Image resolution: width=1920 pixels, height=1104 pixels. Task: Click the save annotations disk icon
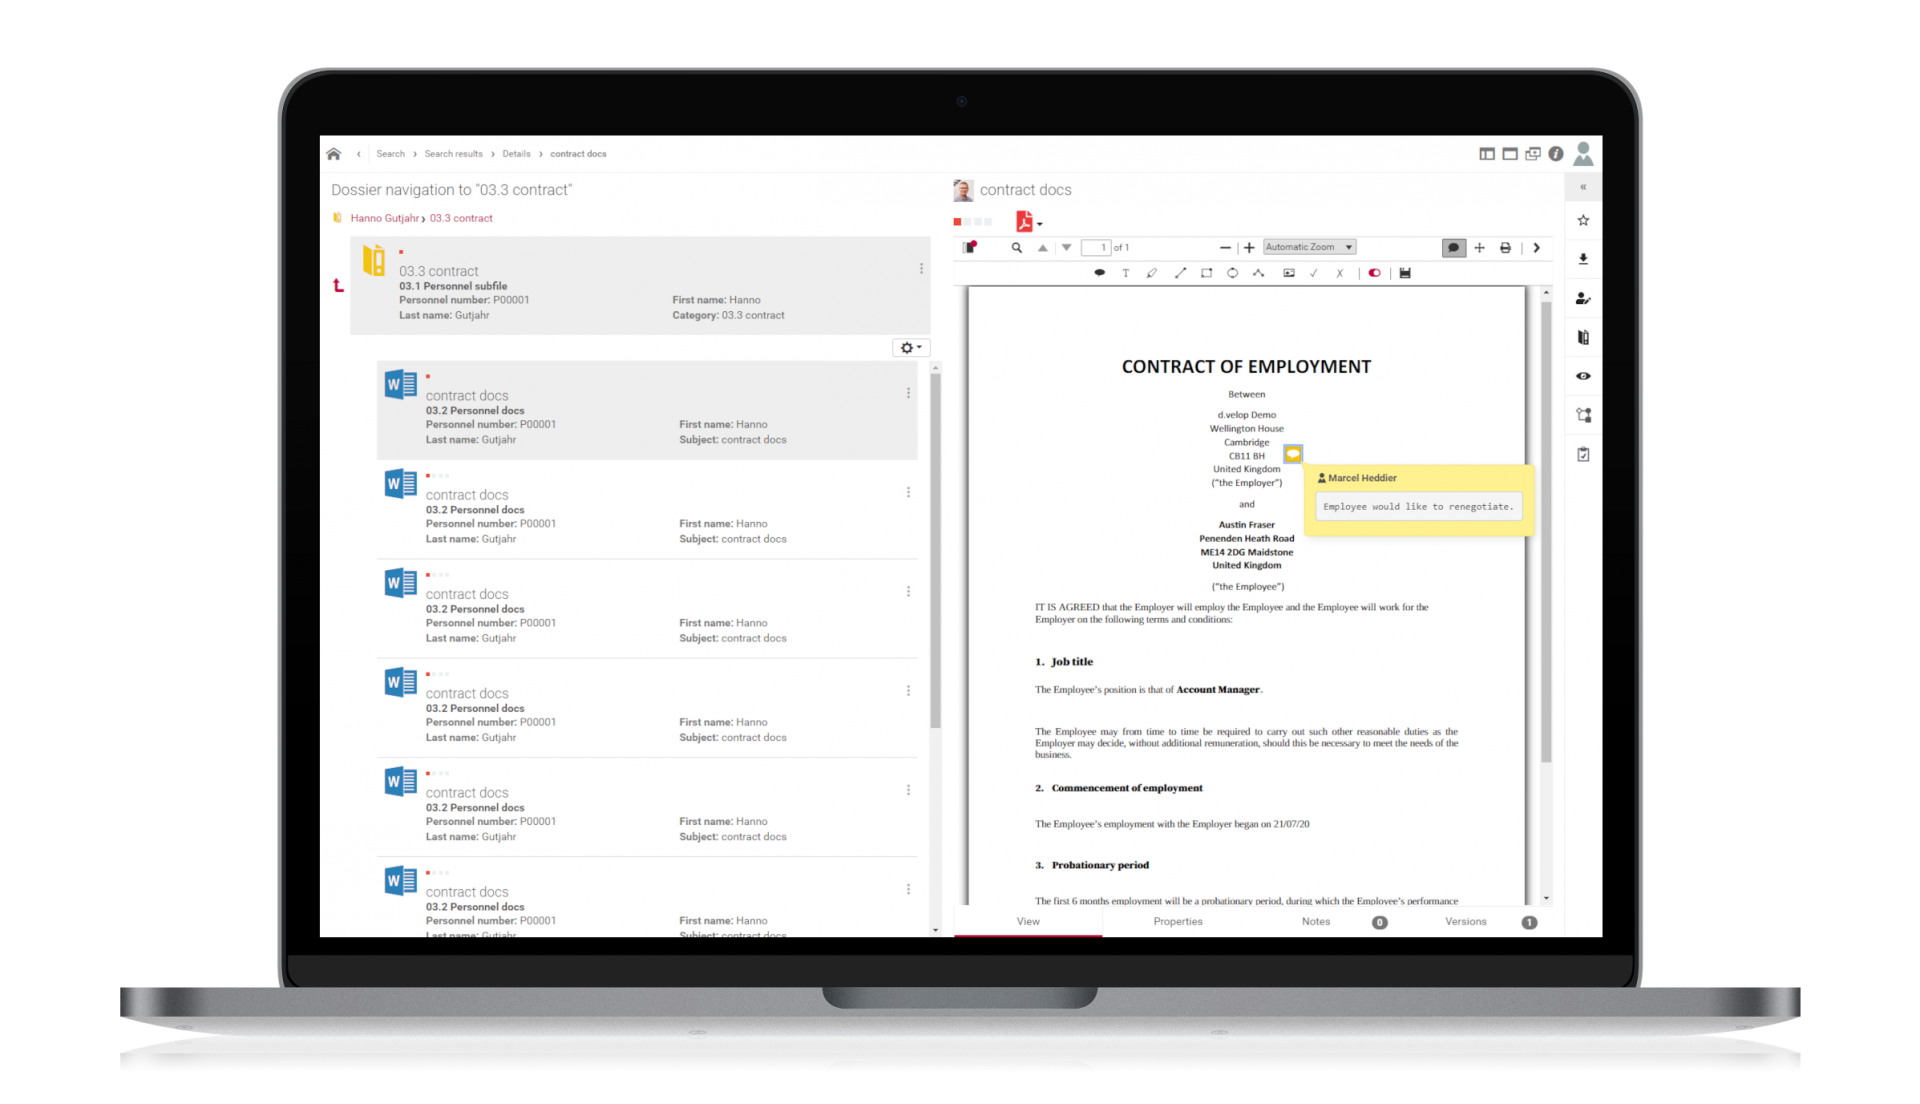1404,273
